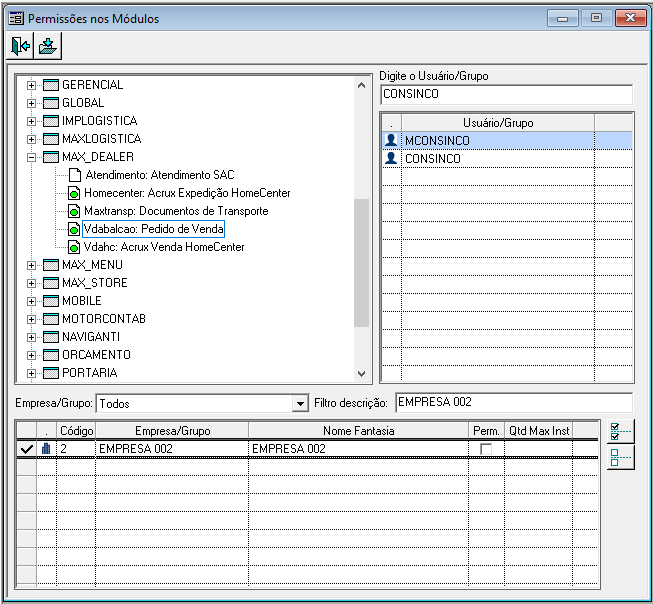653x604 pixels.
Task: Click the building icon in EMPRESA 002 row
Action: [46, 448]
